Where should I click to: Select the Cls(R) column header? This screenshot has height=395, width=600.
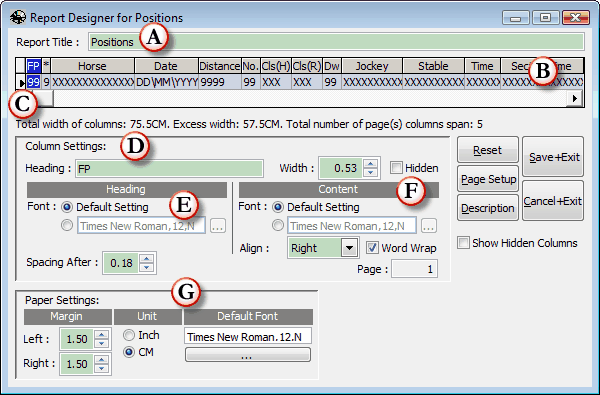[x=307, y=66]
